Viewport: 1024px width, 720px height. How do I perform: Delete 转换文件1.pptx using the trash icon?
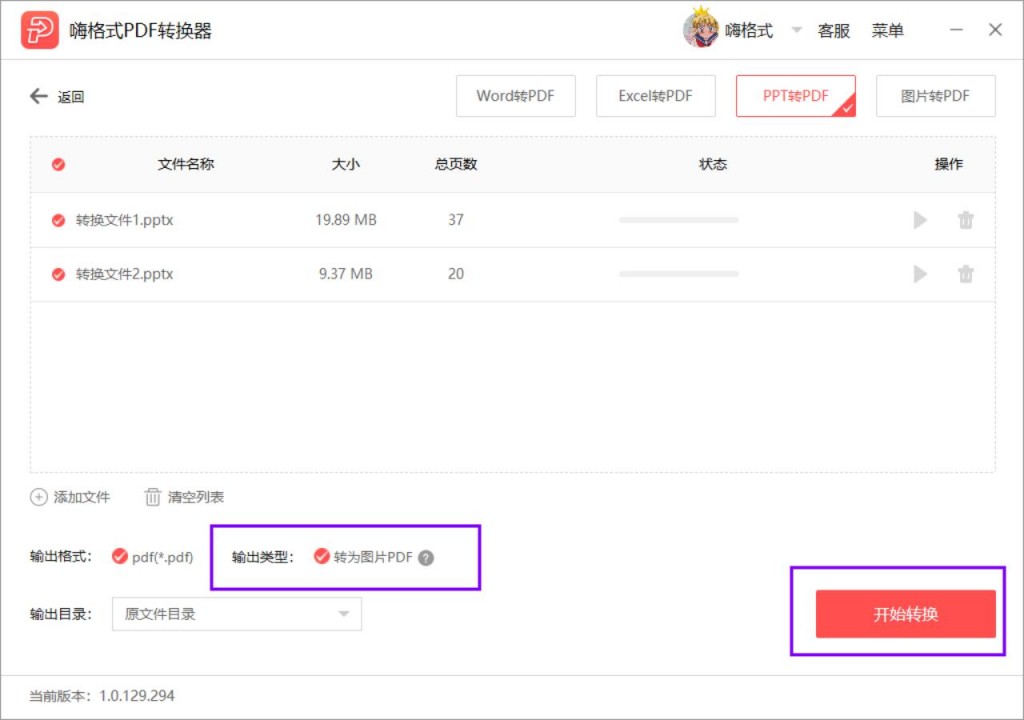pyautogui.click(x=966, y=220)
